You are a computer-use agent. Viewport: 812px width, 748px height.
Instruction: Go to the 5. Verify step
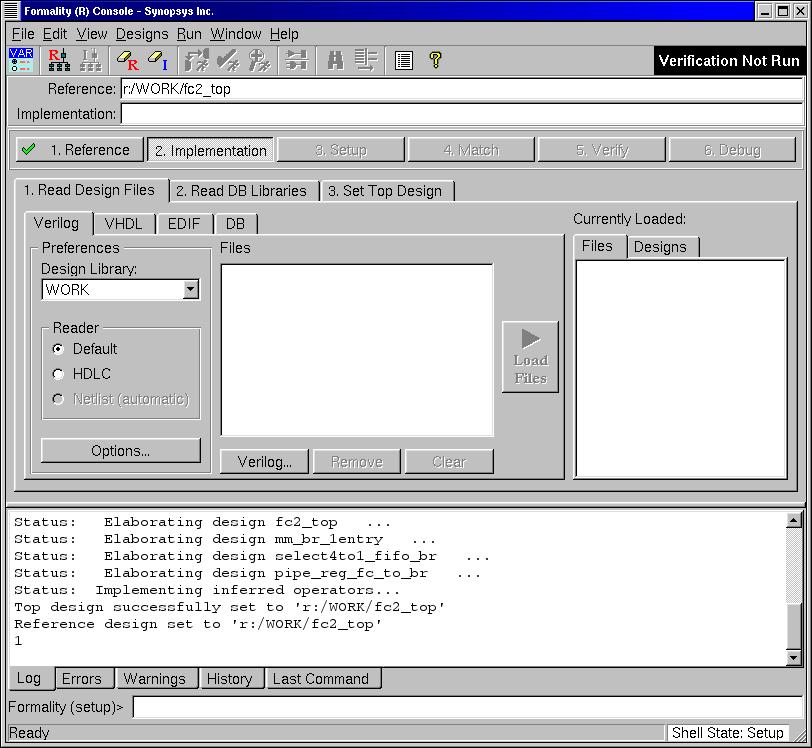click(602, 150)
